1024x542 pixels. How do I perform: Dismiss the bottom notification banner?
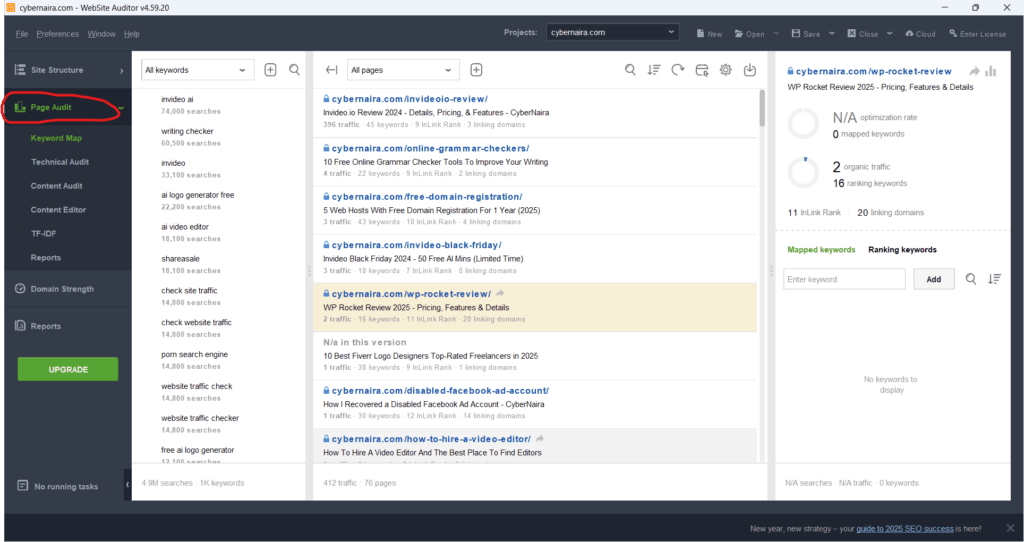click(x=1010, y=528)
